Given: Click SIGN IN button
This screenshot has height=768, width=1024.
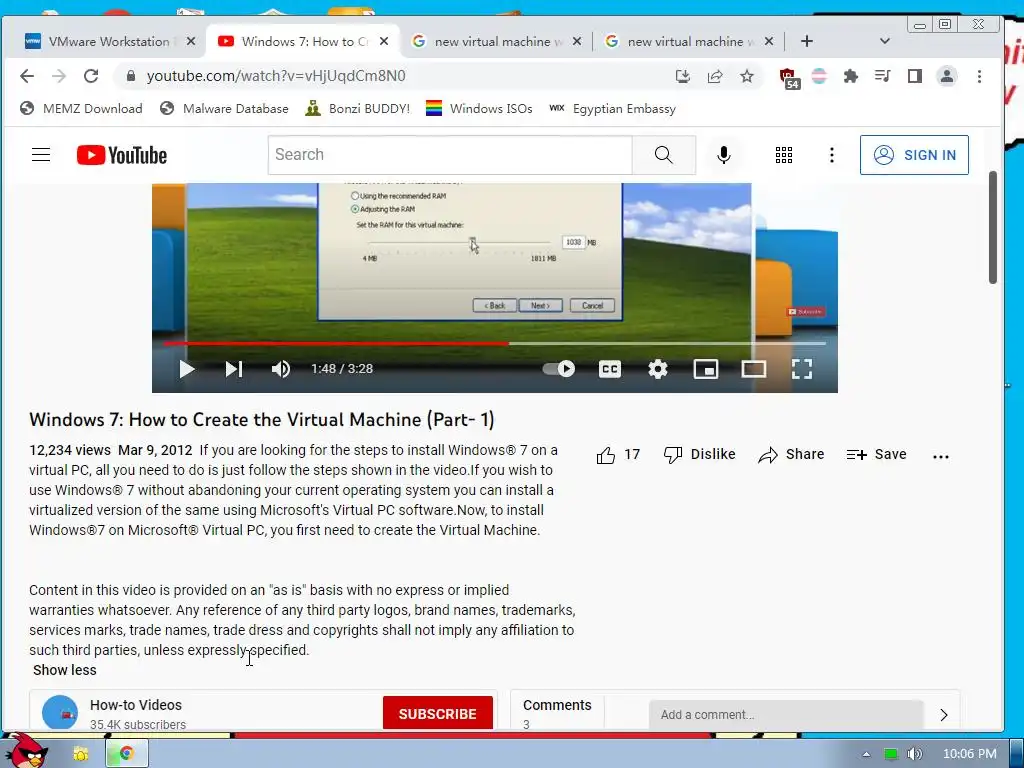Looking at the screenshot, I should [x=914, y=155].
